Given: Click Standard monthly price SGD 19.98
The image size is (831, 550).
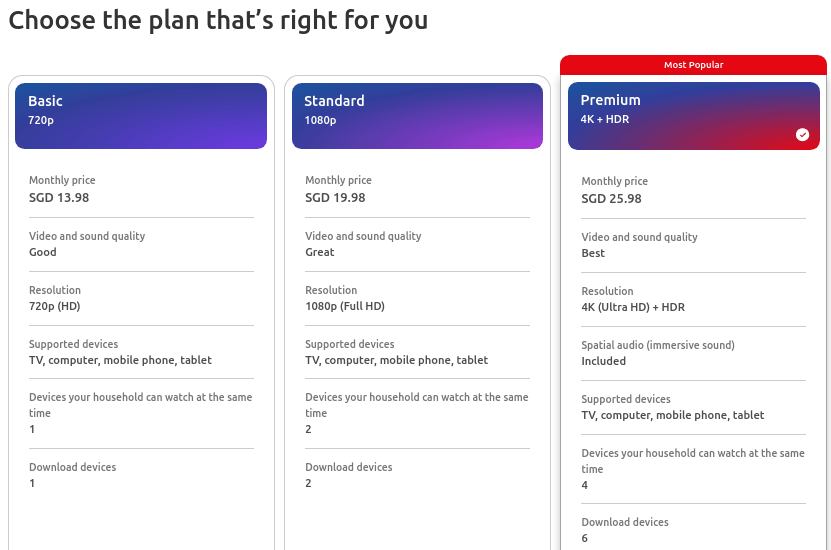Looking at the screenshot, I should pos(335,198).
